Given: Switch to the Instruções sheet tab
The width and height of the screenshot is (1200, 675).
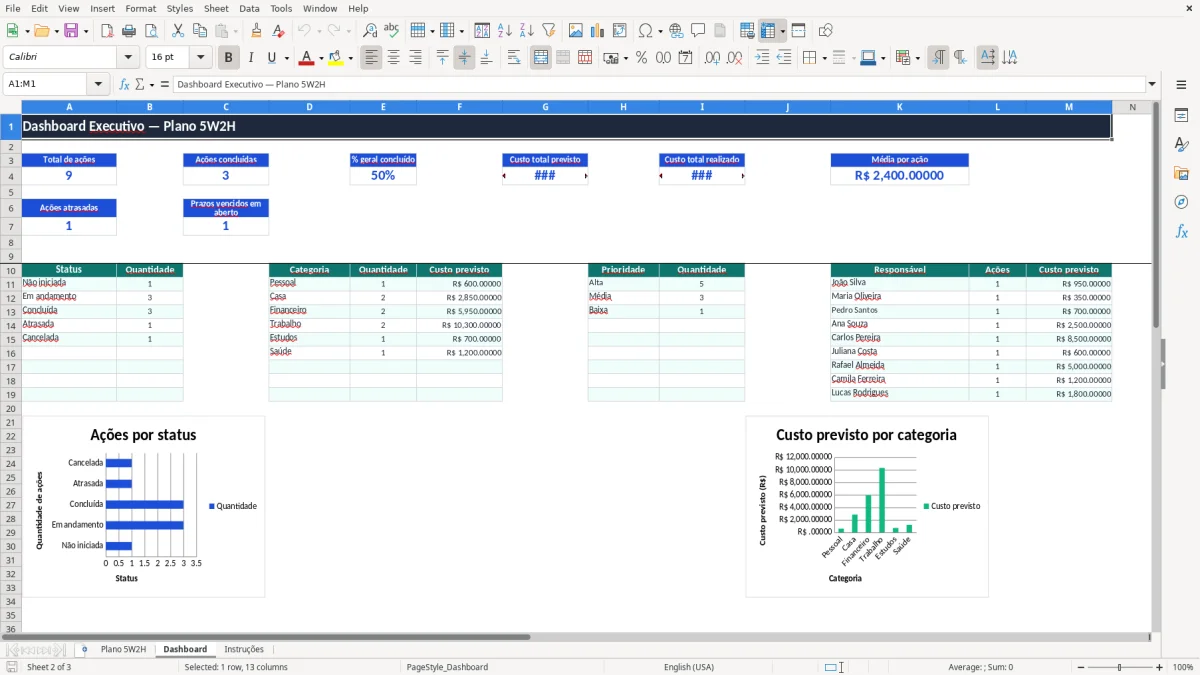Looking at the screenshot, I should point(244,649).
